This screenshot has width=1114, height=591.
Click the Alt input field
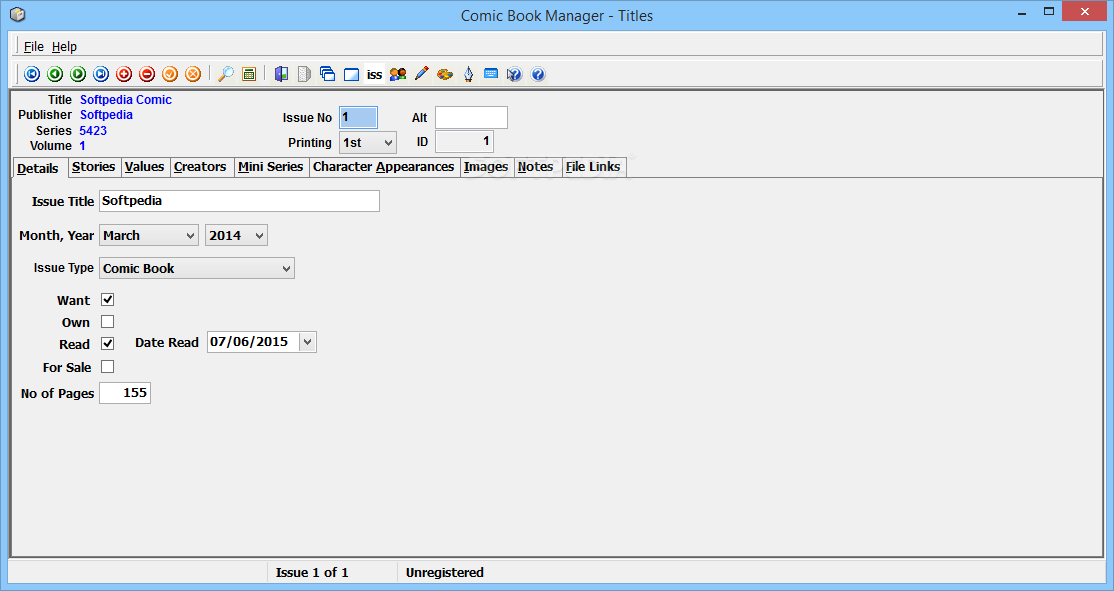point(471,117)
